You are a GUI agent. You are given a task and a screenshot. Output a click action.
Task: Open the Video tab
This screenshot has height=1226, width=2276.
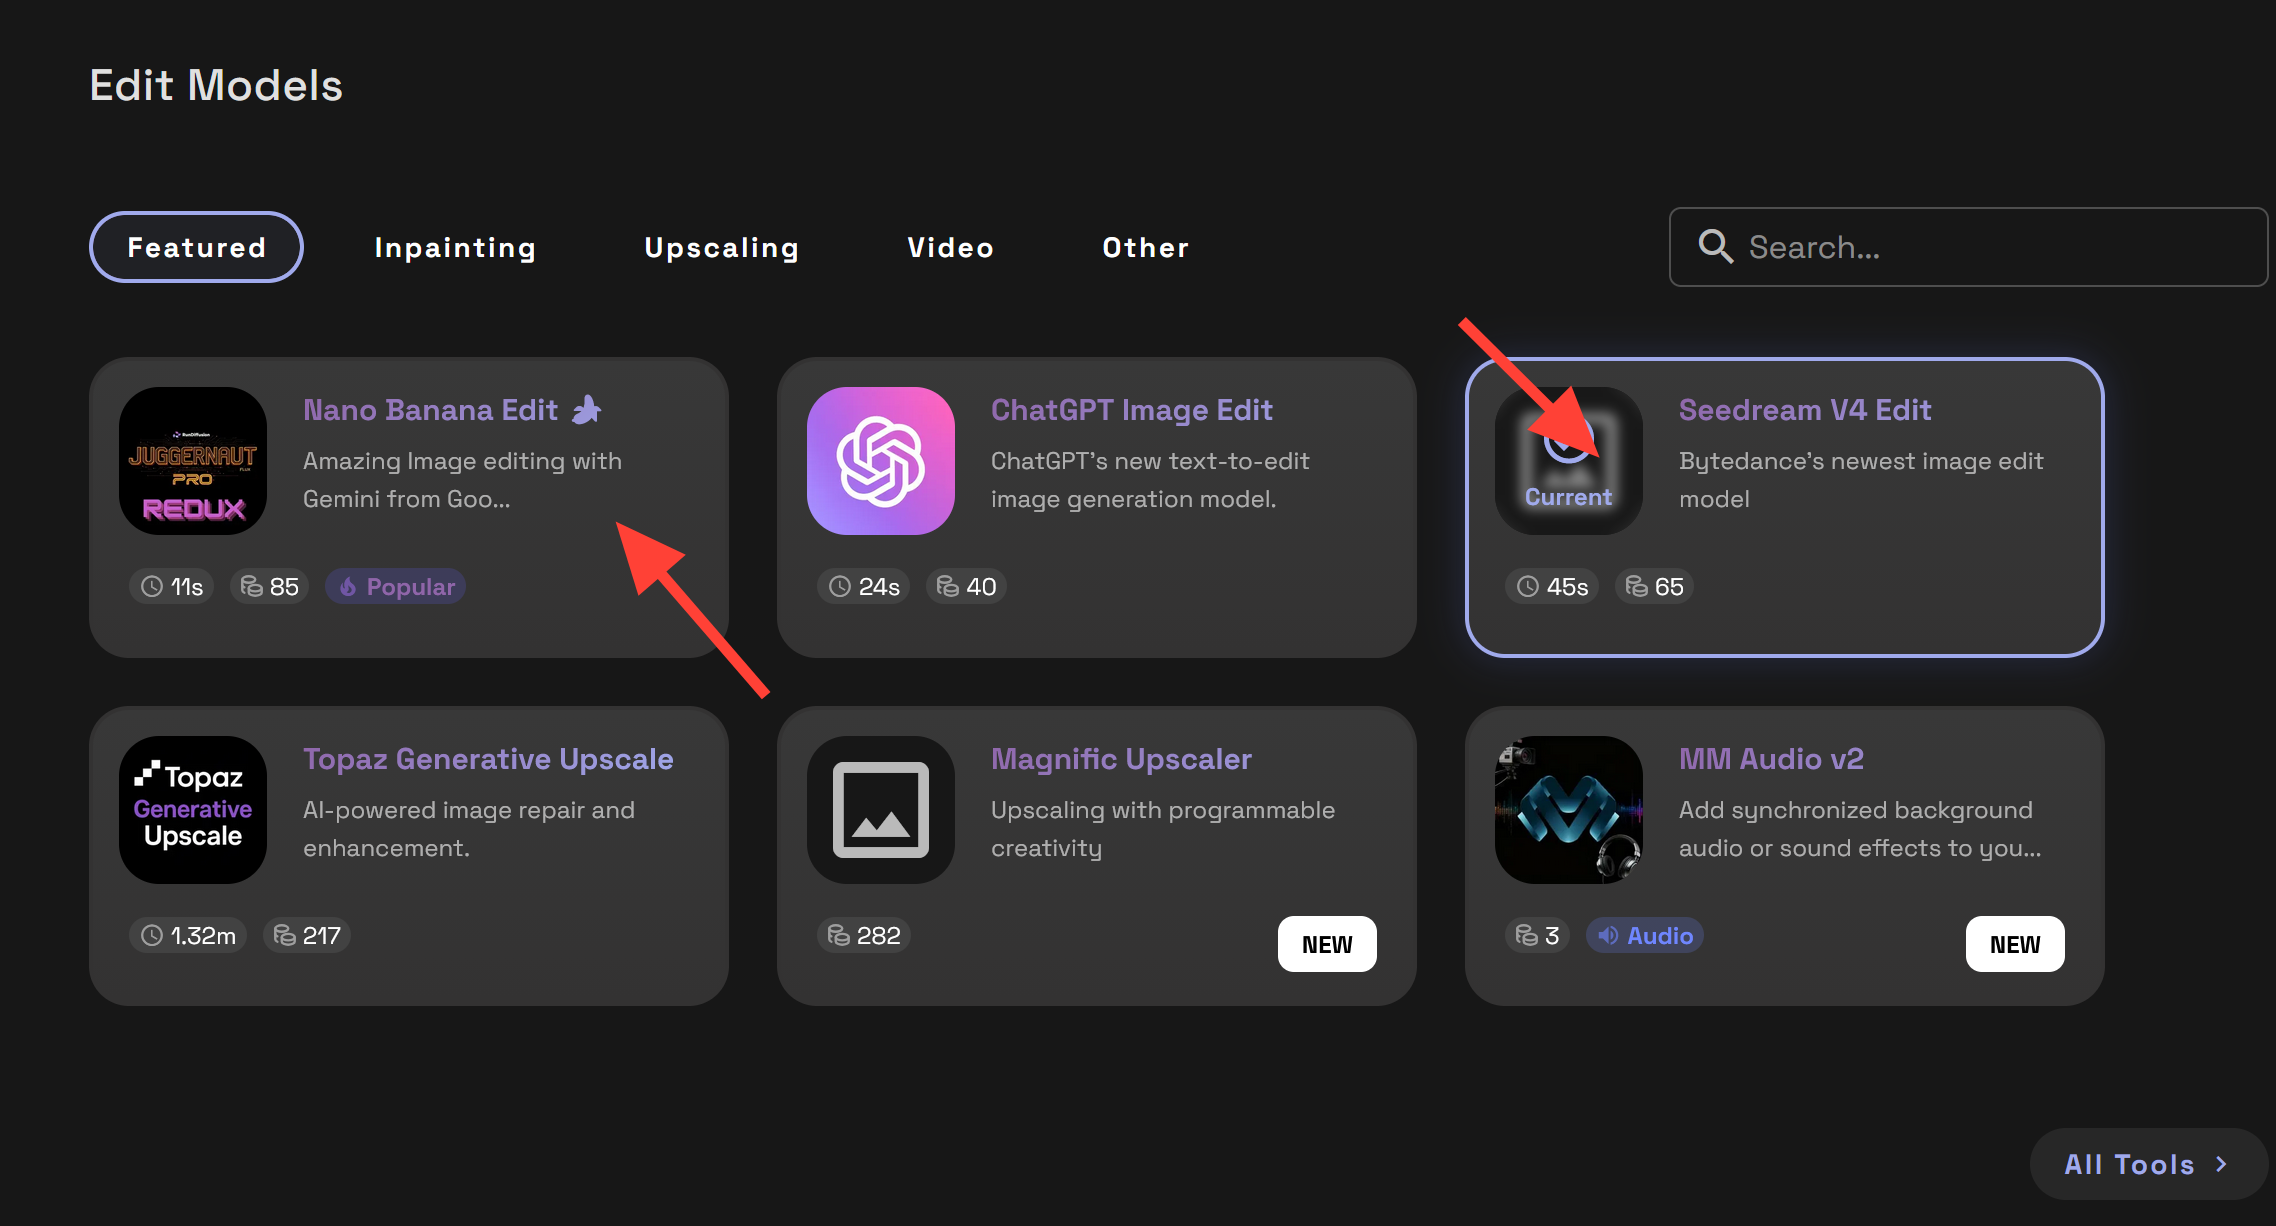[950, 247]
